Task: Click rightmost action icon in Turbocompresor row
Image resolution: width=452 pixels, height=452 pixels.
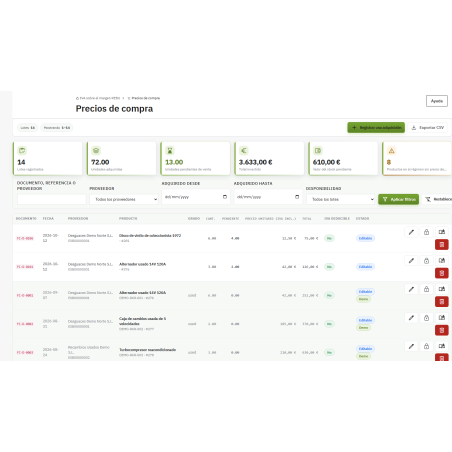Action: tap(442, 346)
